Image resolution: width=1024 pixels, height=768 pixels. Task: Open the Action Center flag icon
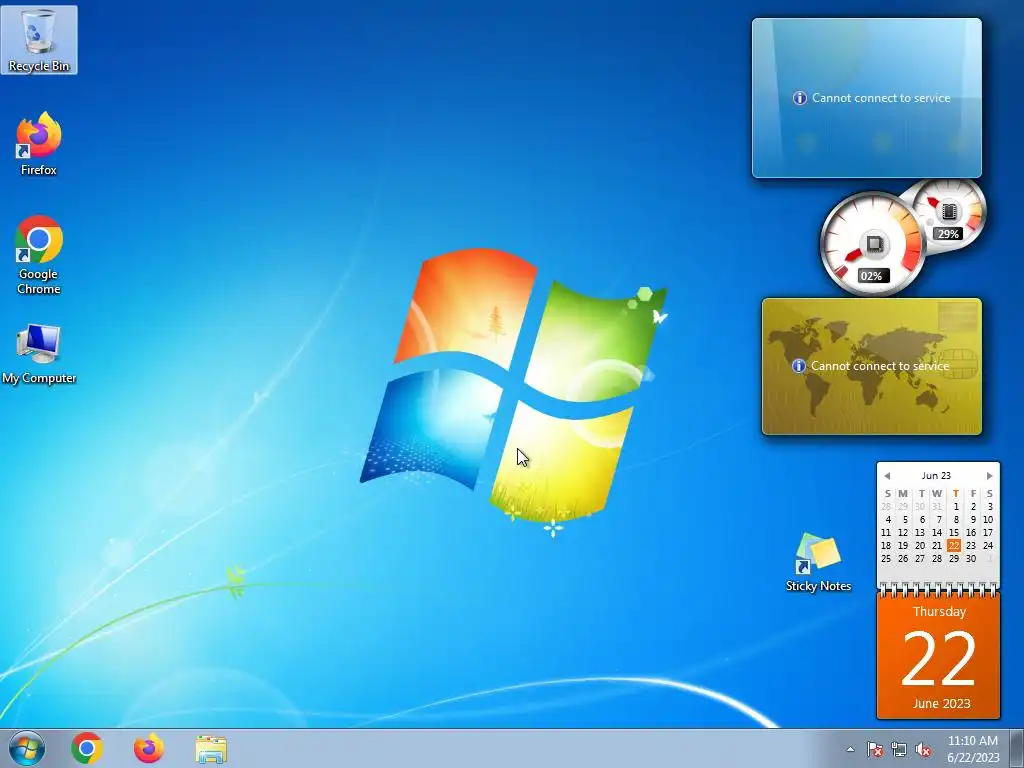click(874, 749)
